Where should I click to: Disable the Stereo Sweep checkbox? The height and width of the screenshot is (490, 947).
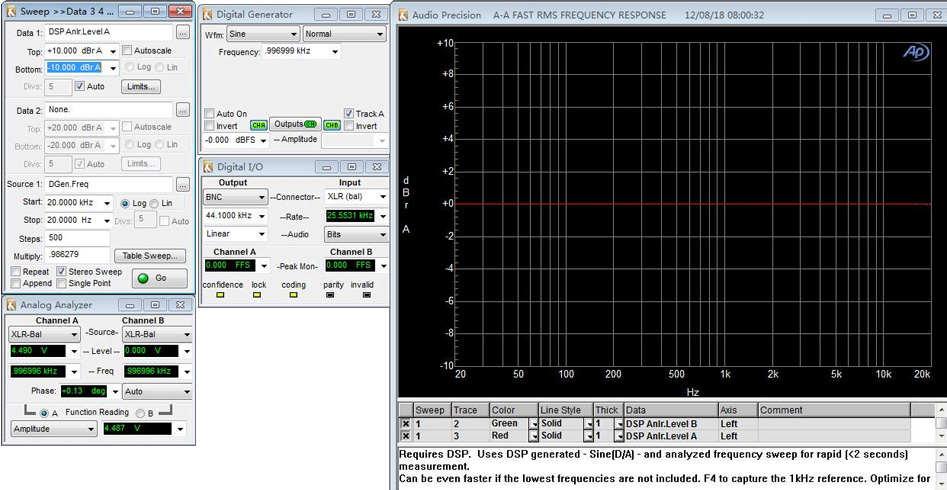click(62, 272)
